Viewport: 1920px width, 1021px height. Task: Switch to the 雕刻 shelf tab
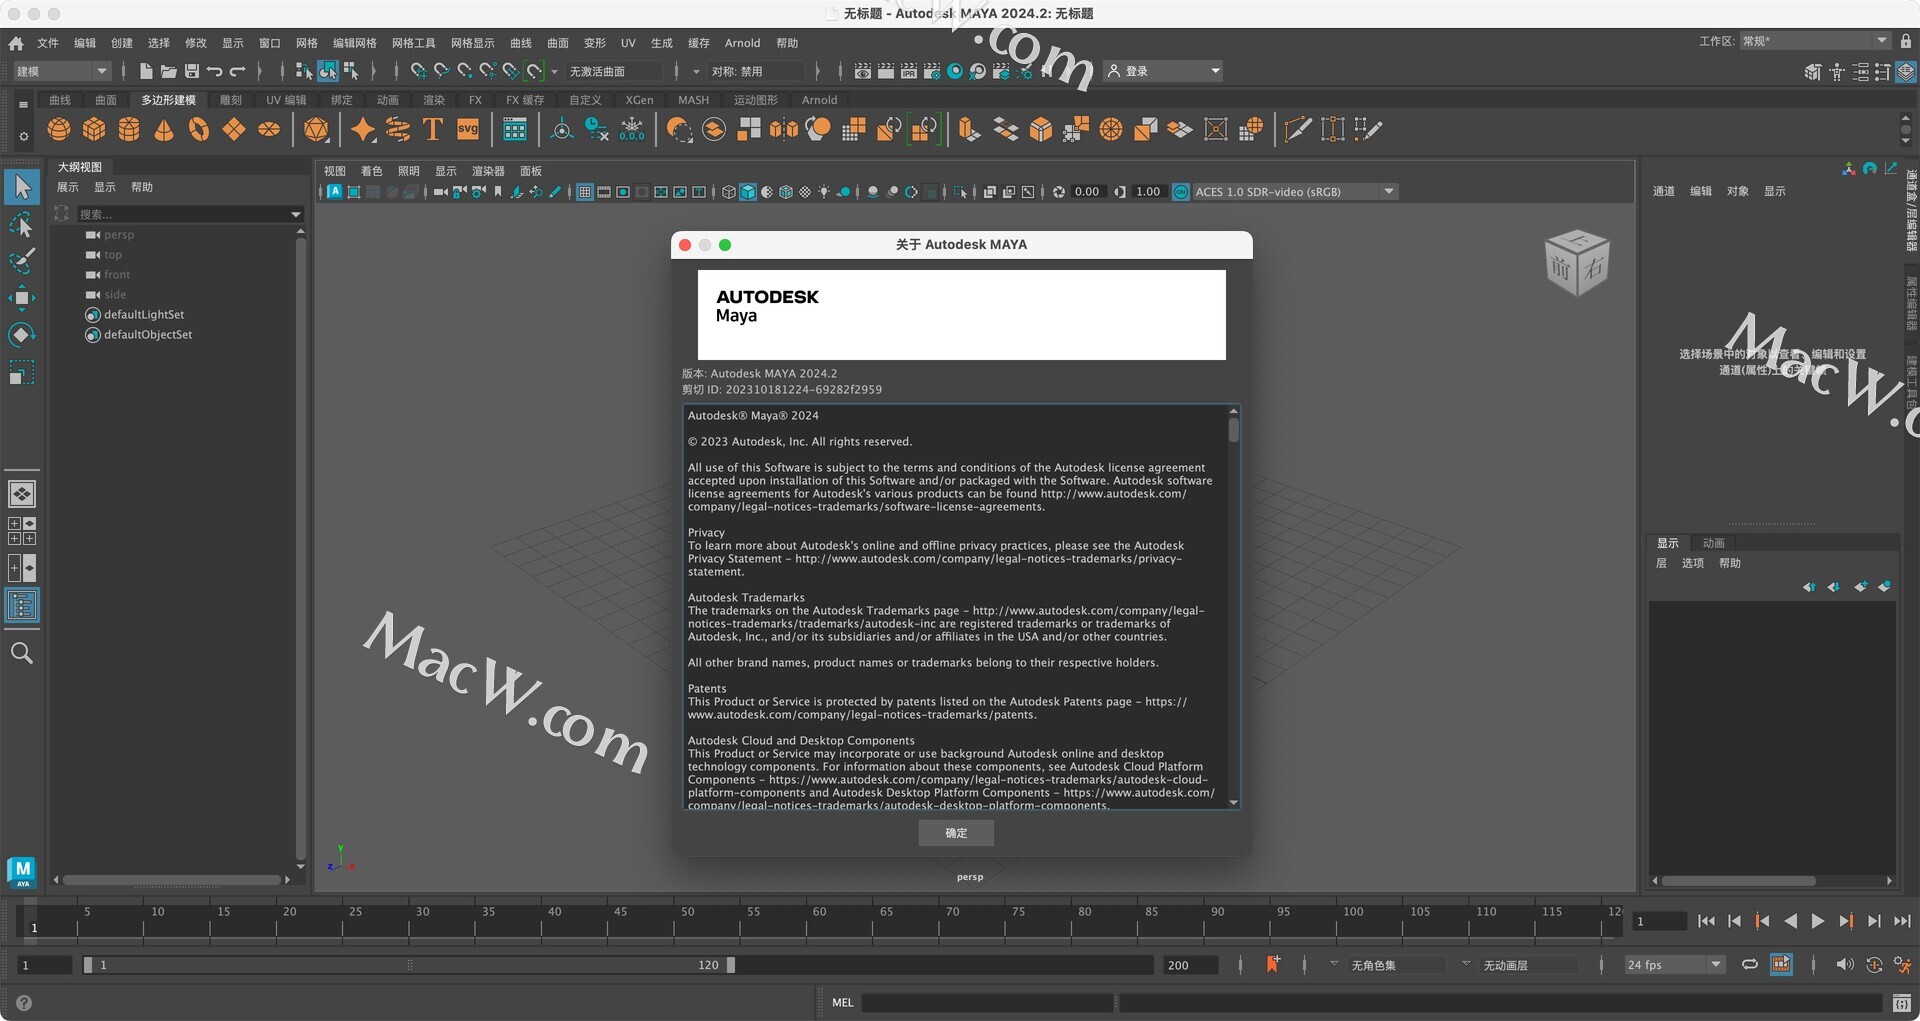pyautogui.click(x=231, y=100)
